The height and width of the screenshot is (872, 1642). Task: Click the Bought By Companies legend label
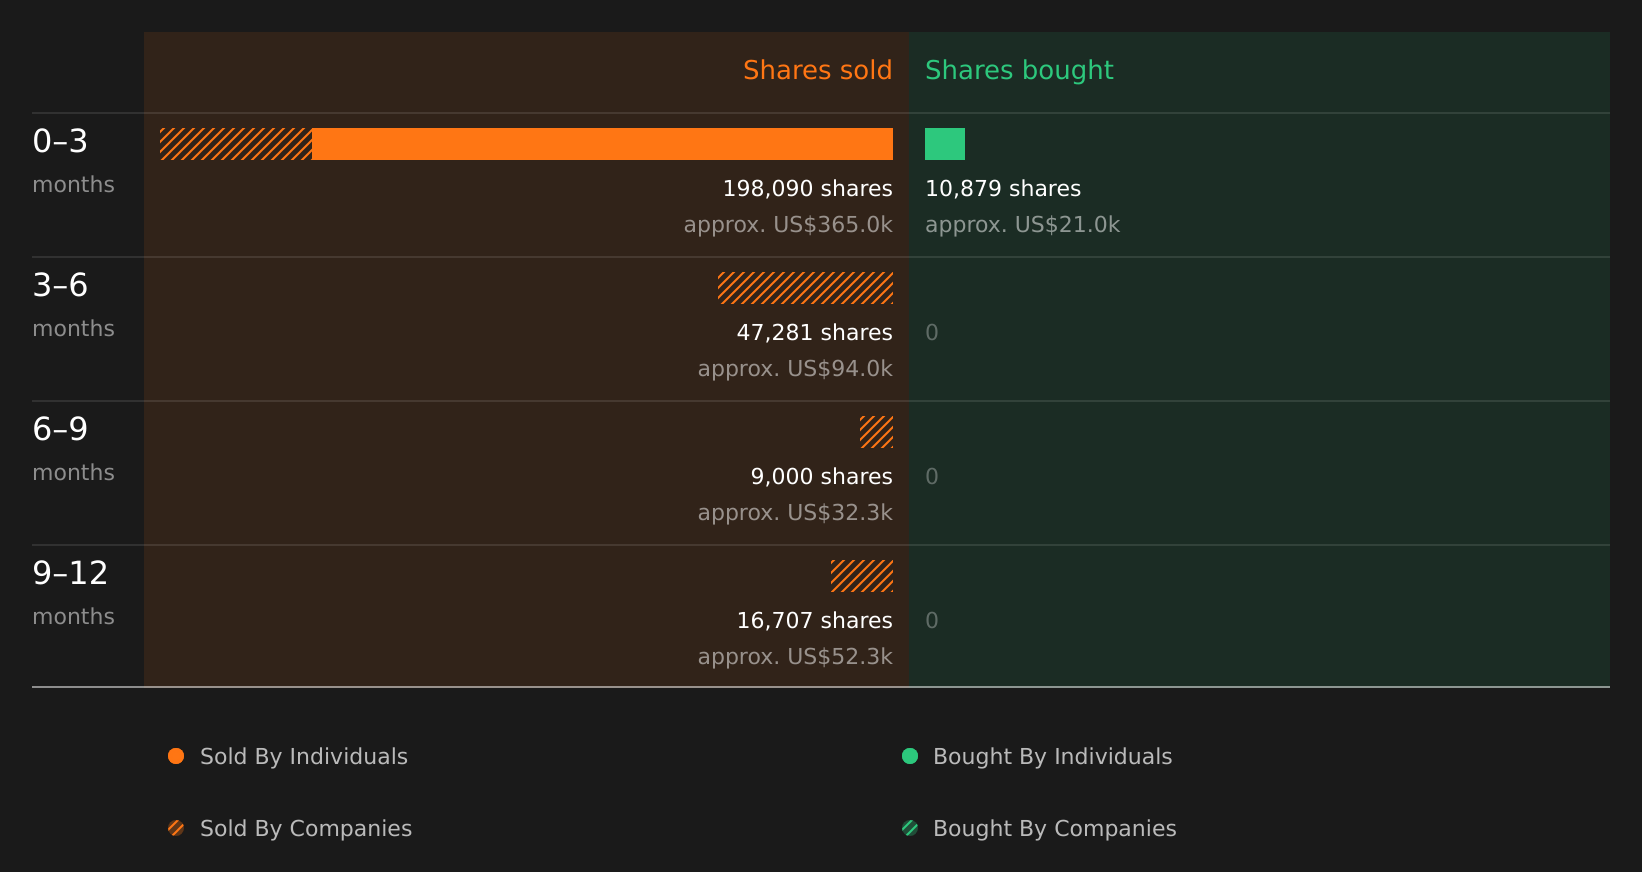[x=1054, y=828]
